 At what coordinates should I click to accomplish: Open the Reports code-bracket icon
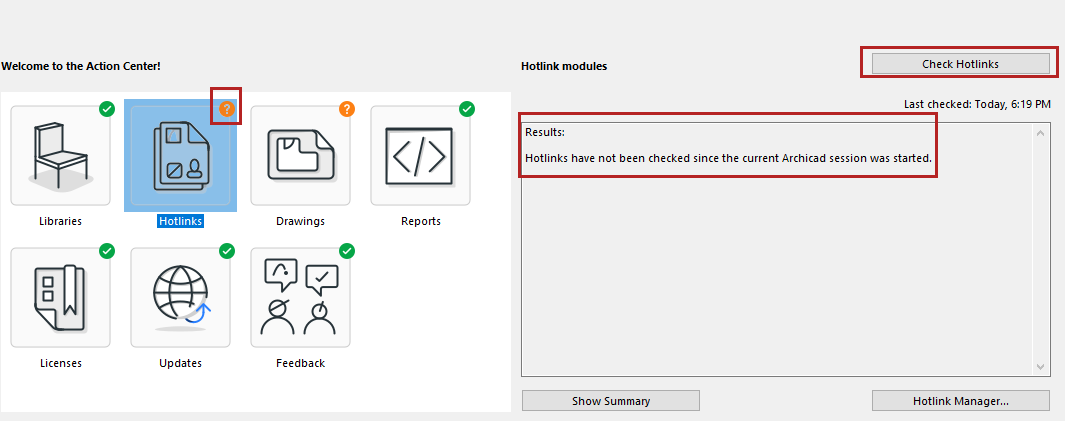(x=420, y=155)
